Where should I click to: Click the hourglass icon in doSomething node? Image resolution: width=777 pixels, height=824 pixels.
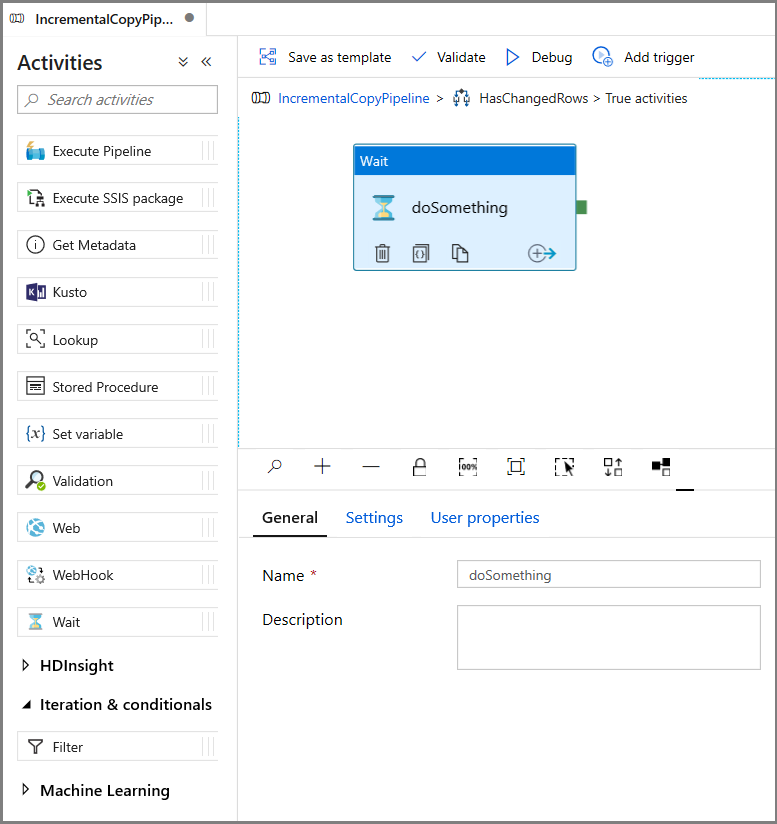(384, 208)
